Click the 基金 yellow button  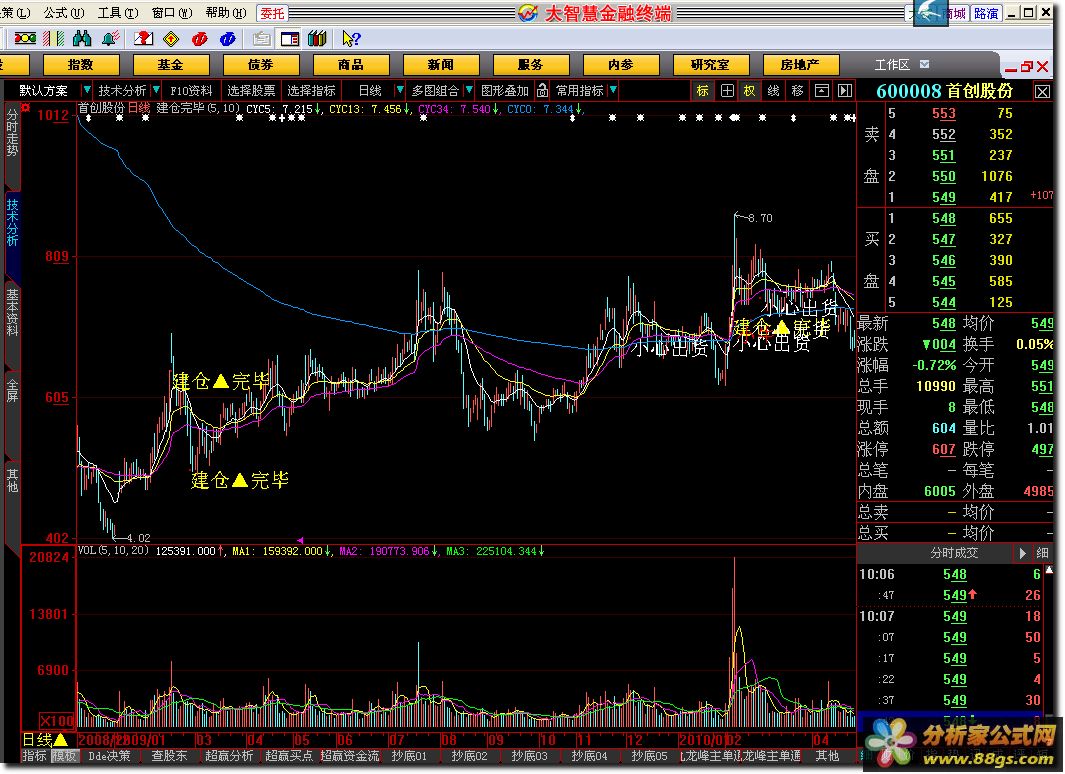point(170,65)
